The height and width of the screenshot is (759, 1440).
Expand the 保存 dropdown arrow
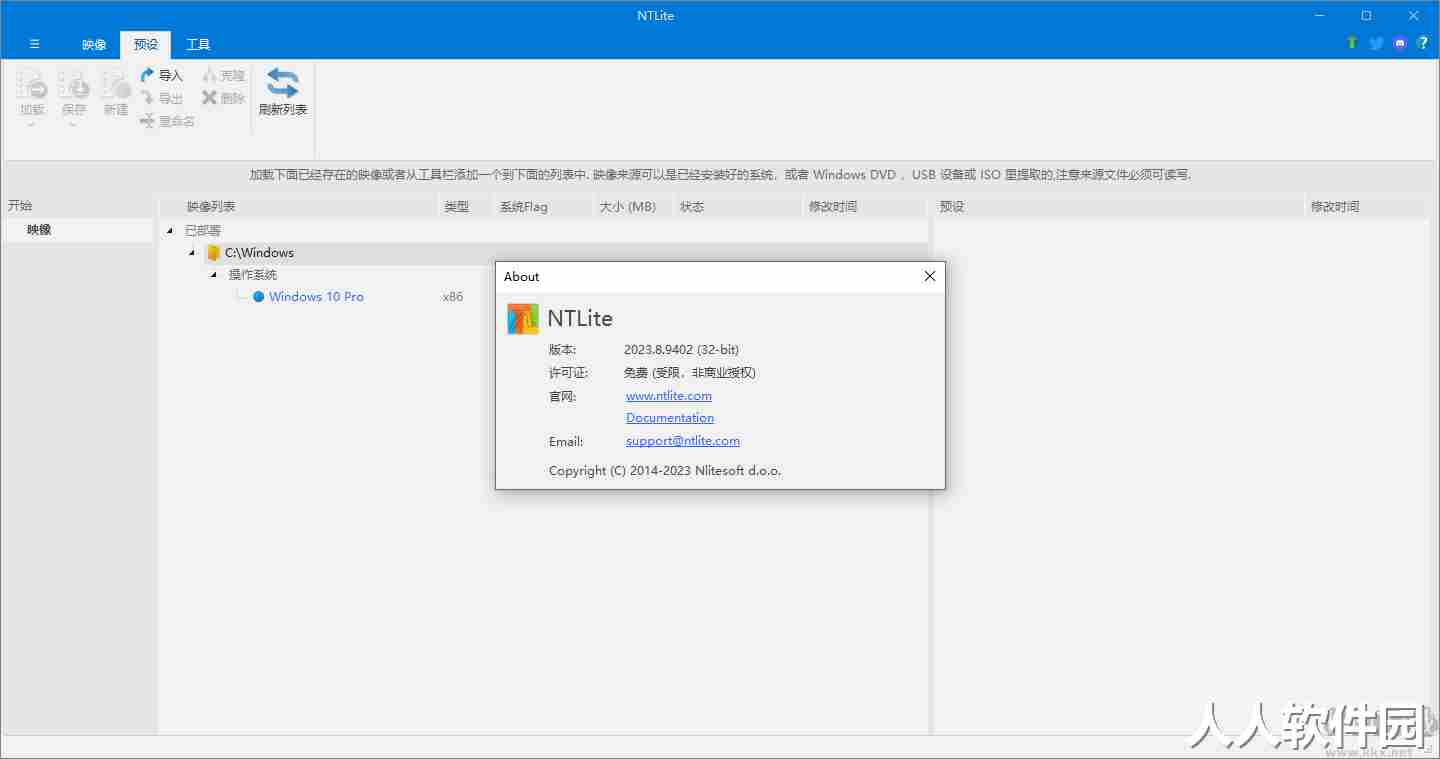coord(74,125)
